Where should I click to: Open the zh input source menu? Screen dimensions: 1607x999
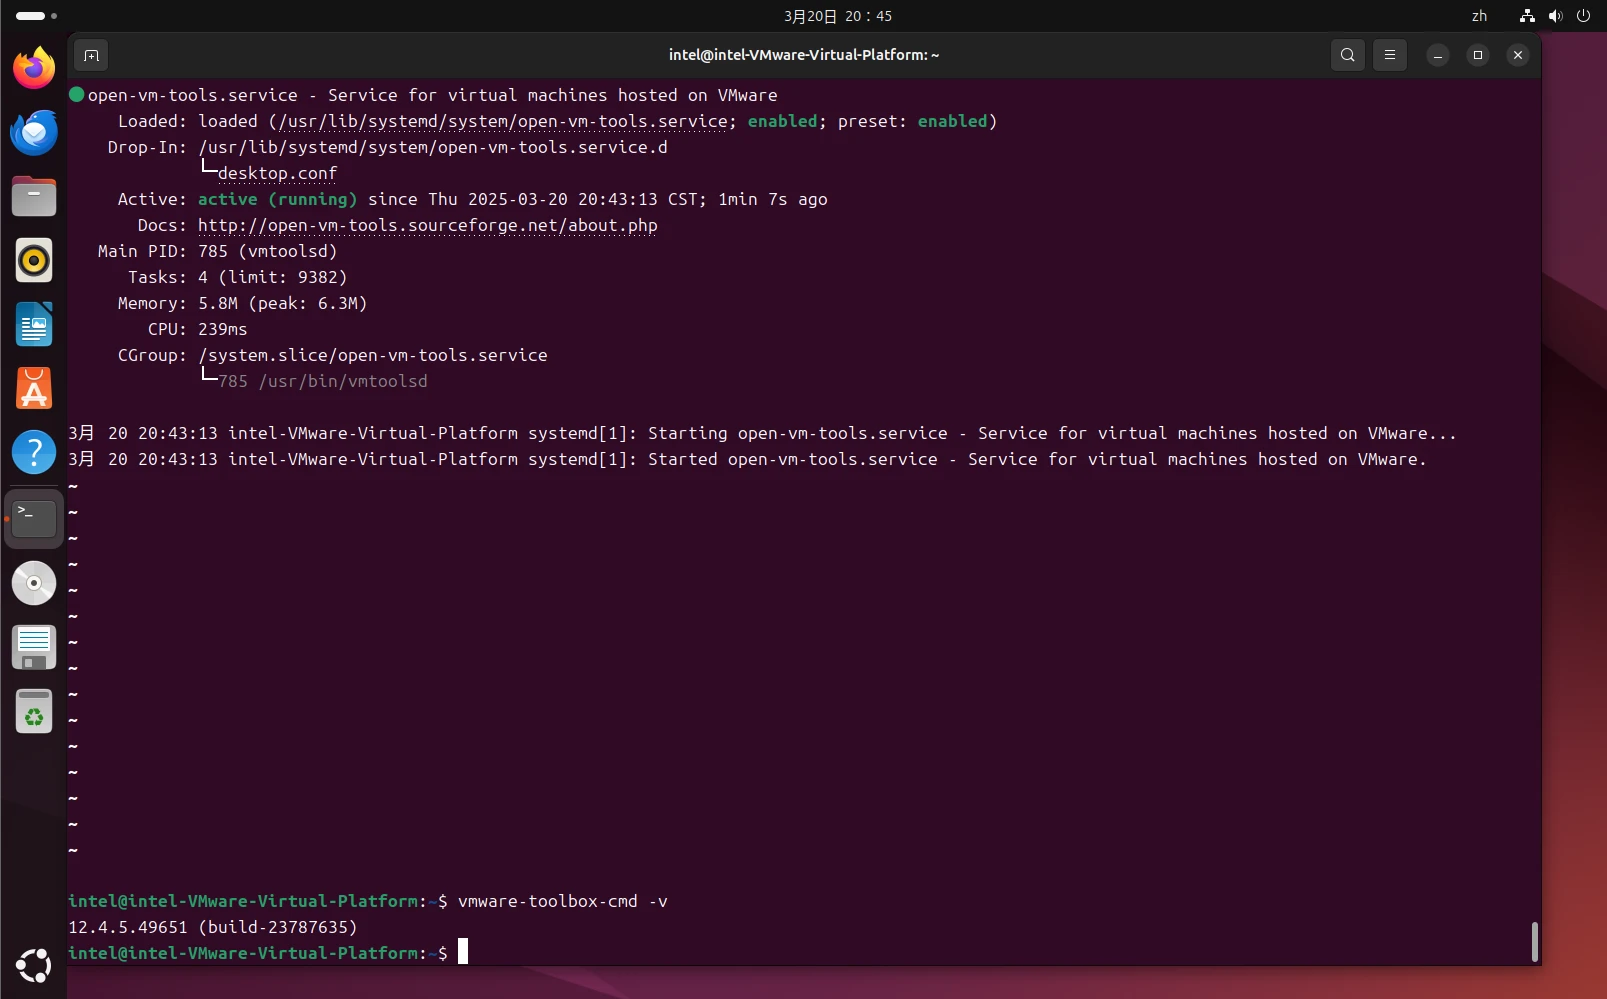[1479, 16]
